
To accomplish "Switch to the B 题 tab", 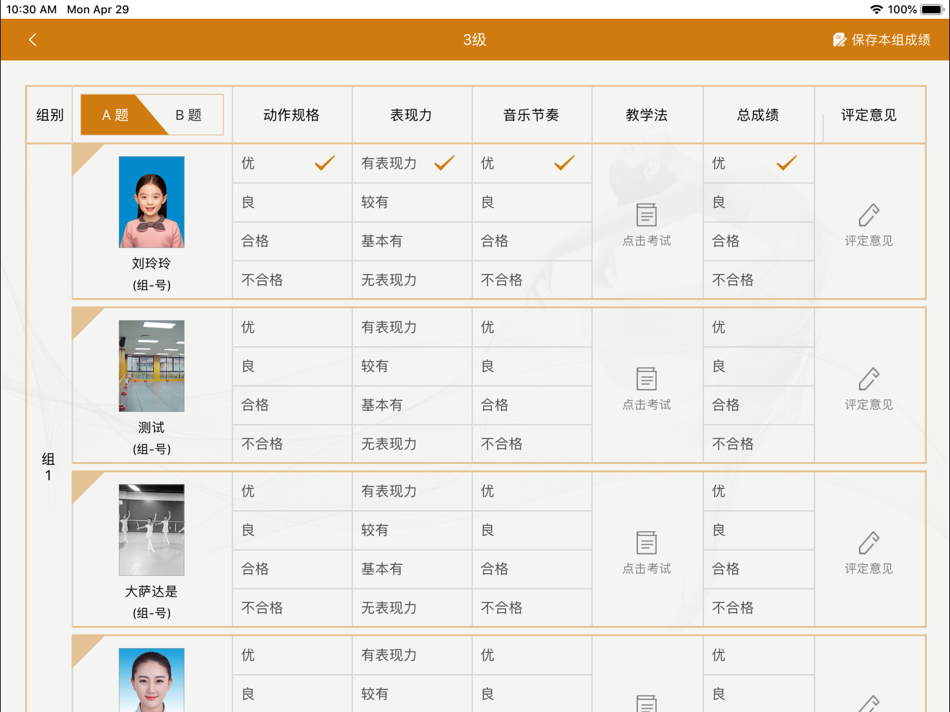I will (x=189, y=115).
